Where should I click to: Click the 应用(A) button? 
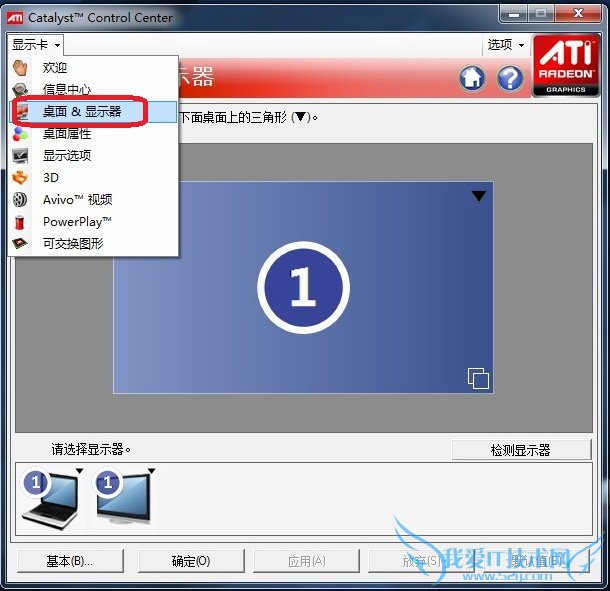point(306,561)
